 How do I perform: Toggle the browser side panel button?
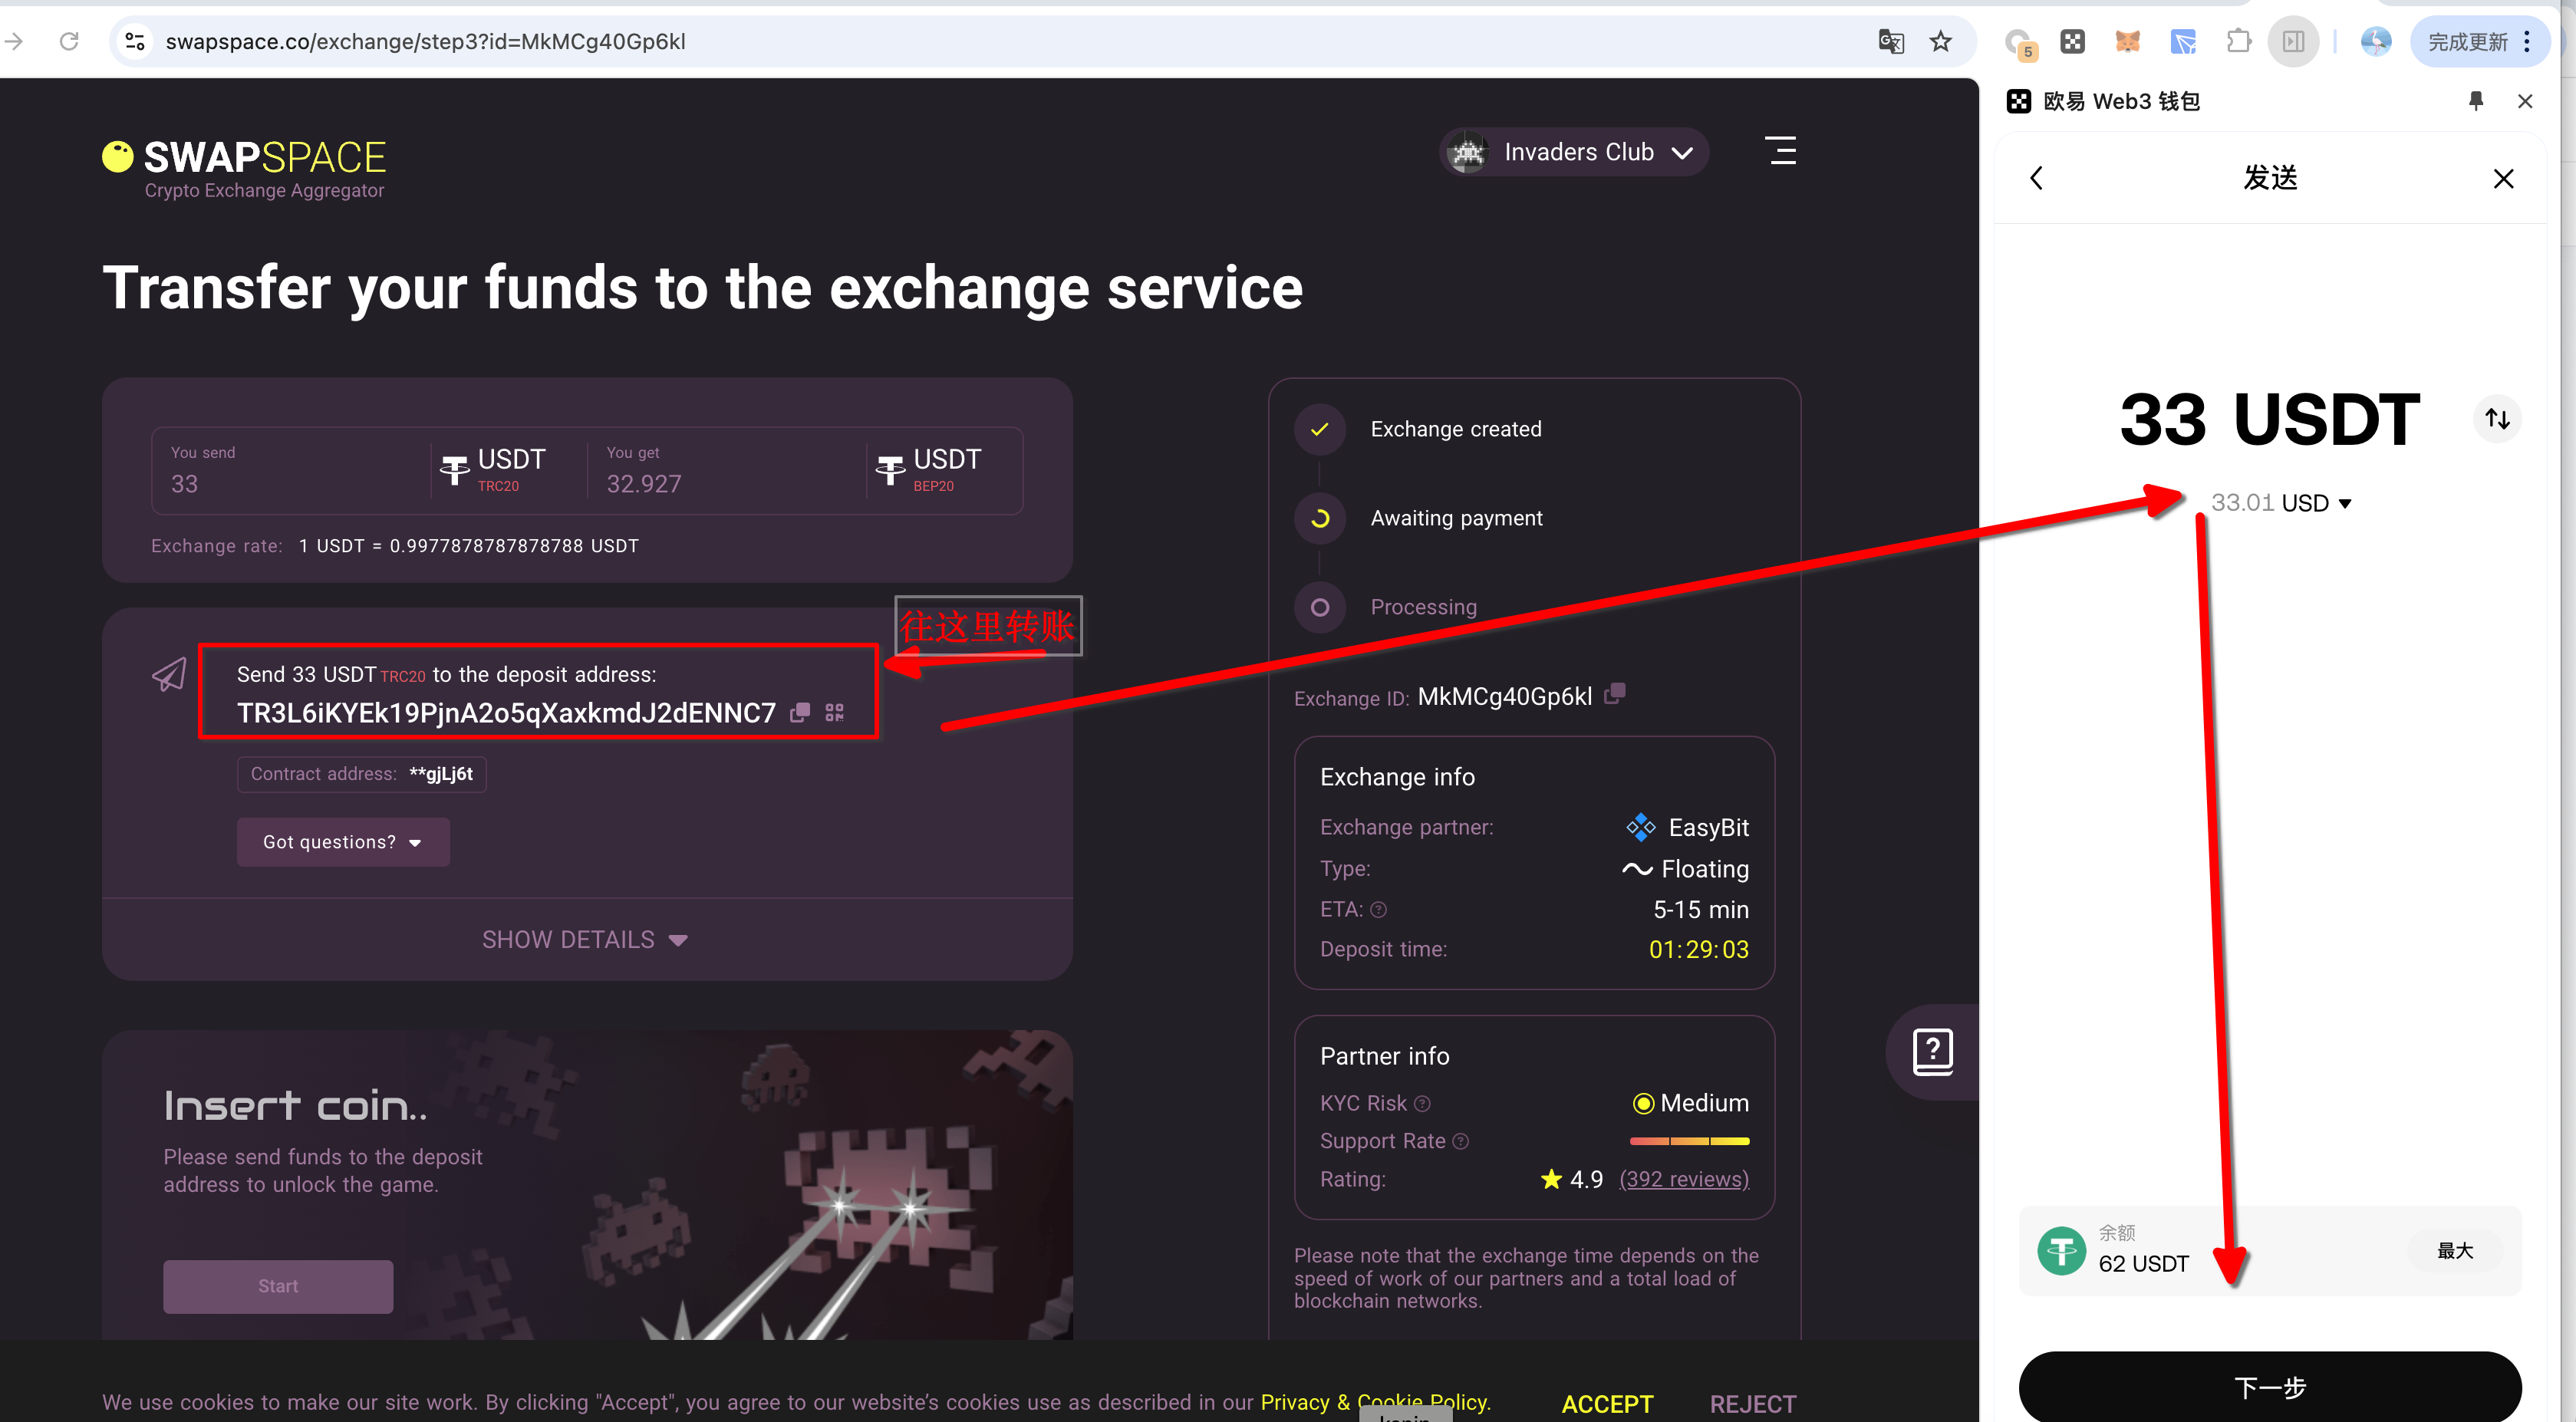pyautogui.click(x=2293, y=41)
